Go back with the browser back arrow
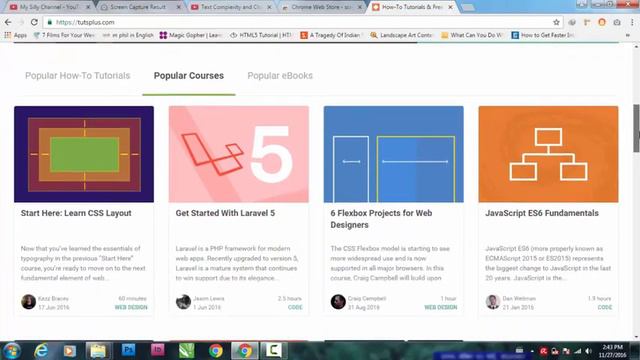The height and width of the screenshot is (360, 640). click(x=8, y=22)
